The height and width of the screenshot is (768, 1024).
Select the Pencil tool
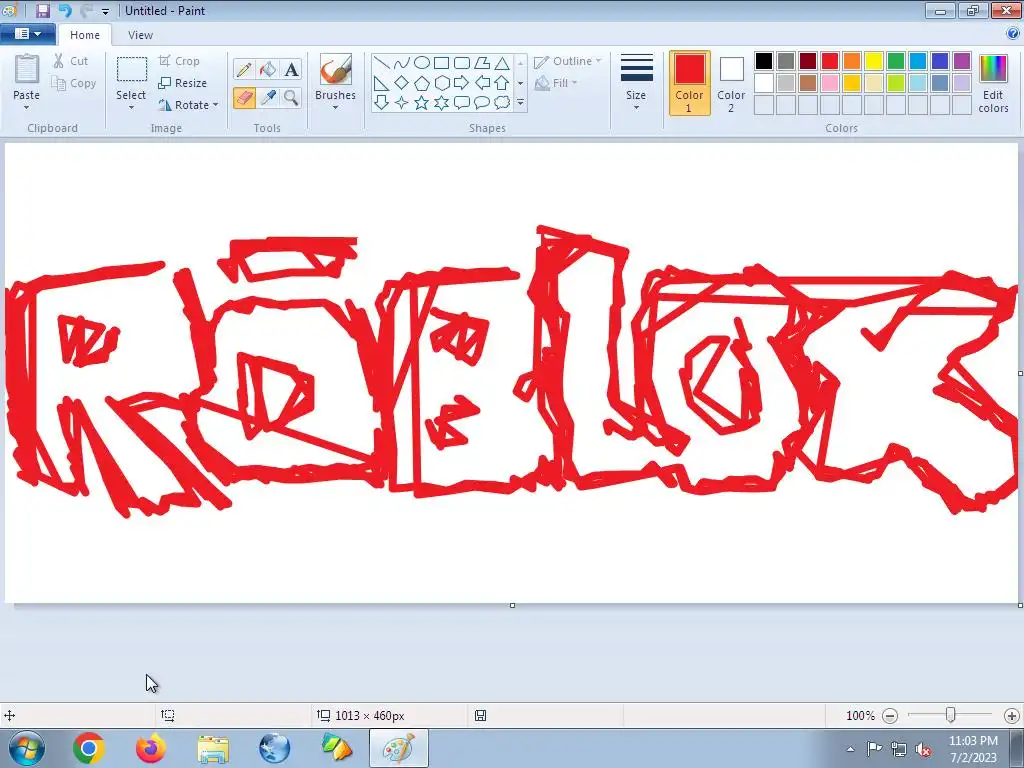click(x=244, y=69)
